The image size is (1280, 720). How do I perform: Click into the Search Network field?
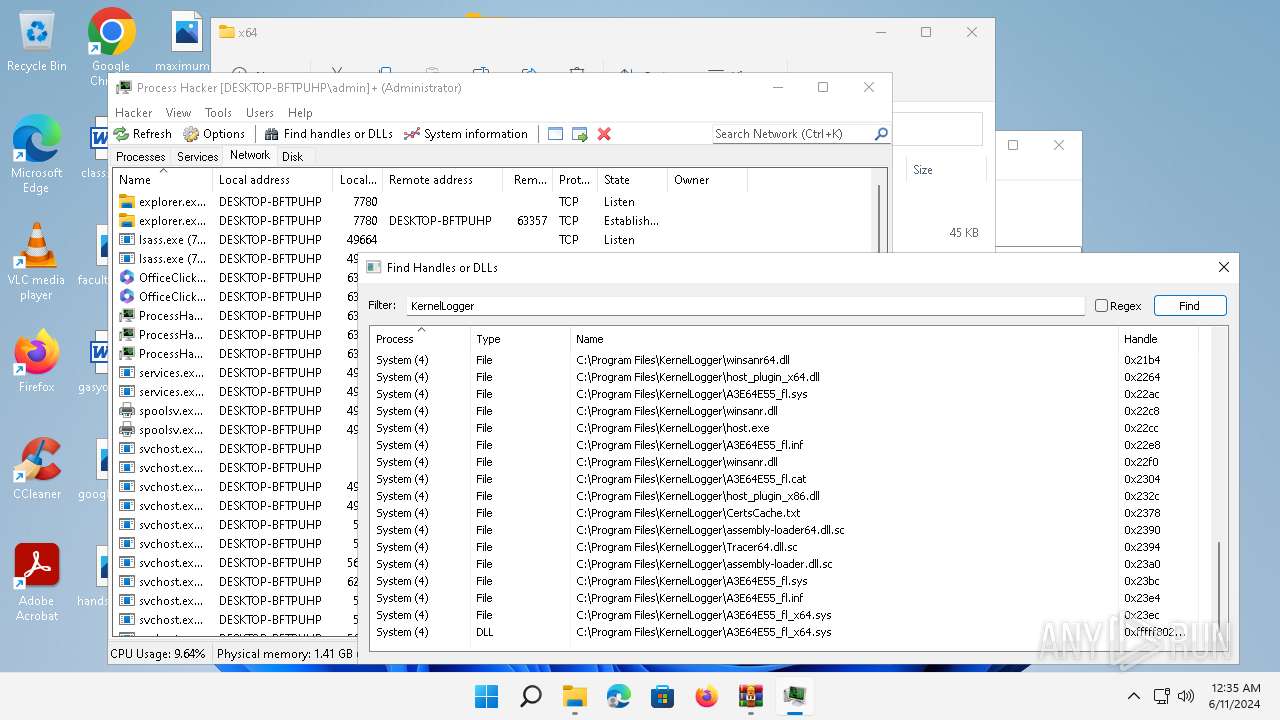pos(792,133)
